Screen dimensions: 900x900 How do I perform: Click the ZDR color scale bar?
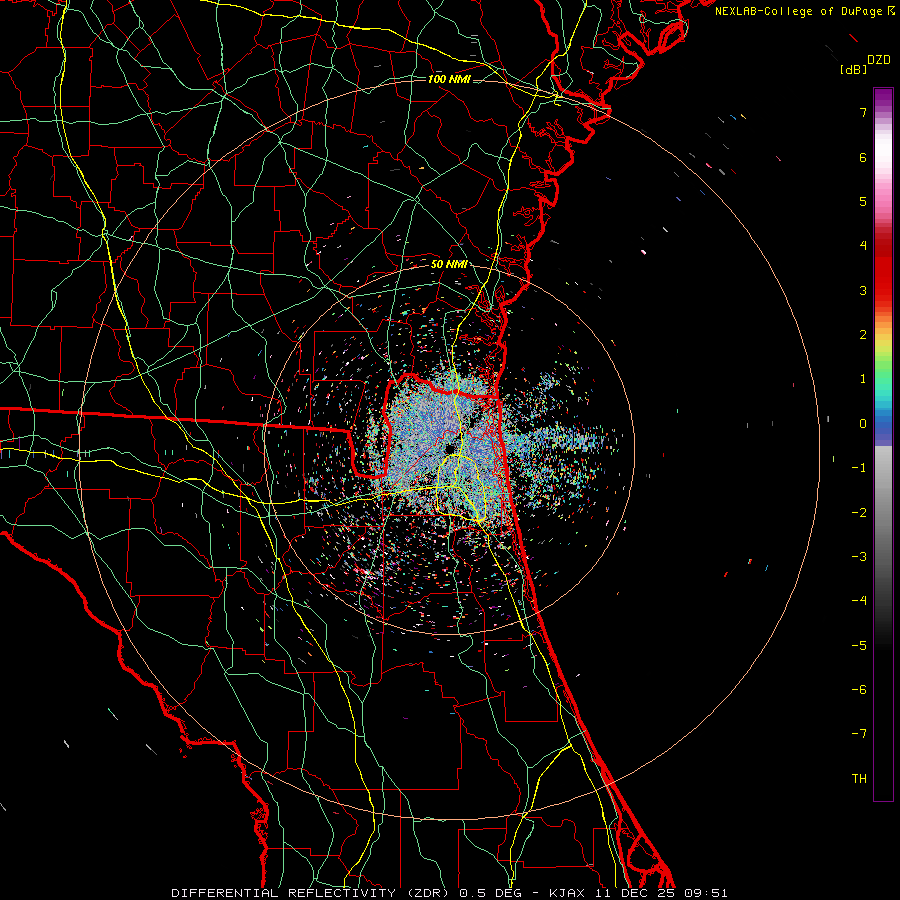point(883,444)
